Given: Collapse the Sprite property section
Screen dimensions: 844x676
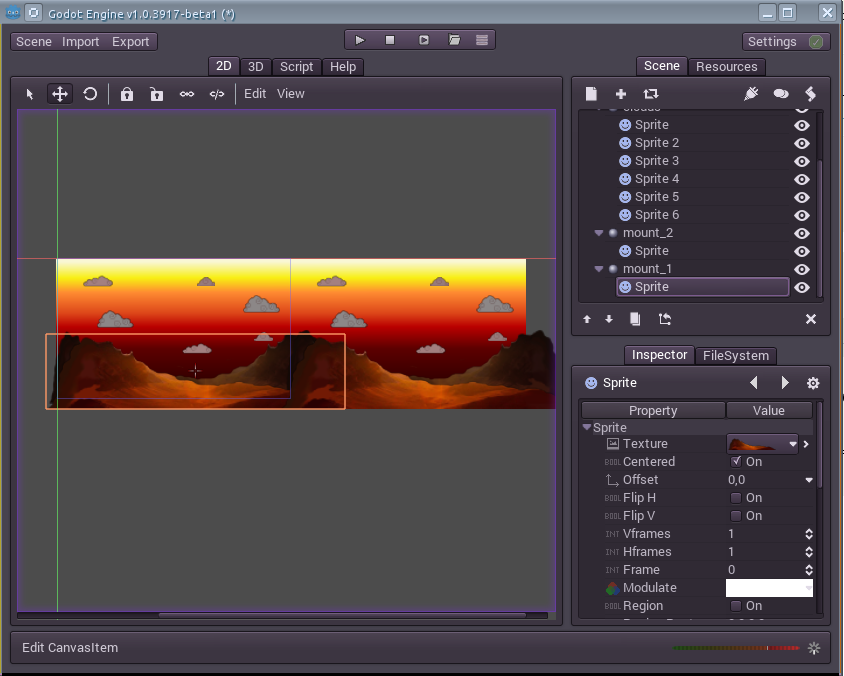Looking at the screenshot, I should click(x=587, y=428).
